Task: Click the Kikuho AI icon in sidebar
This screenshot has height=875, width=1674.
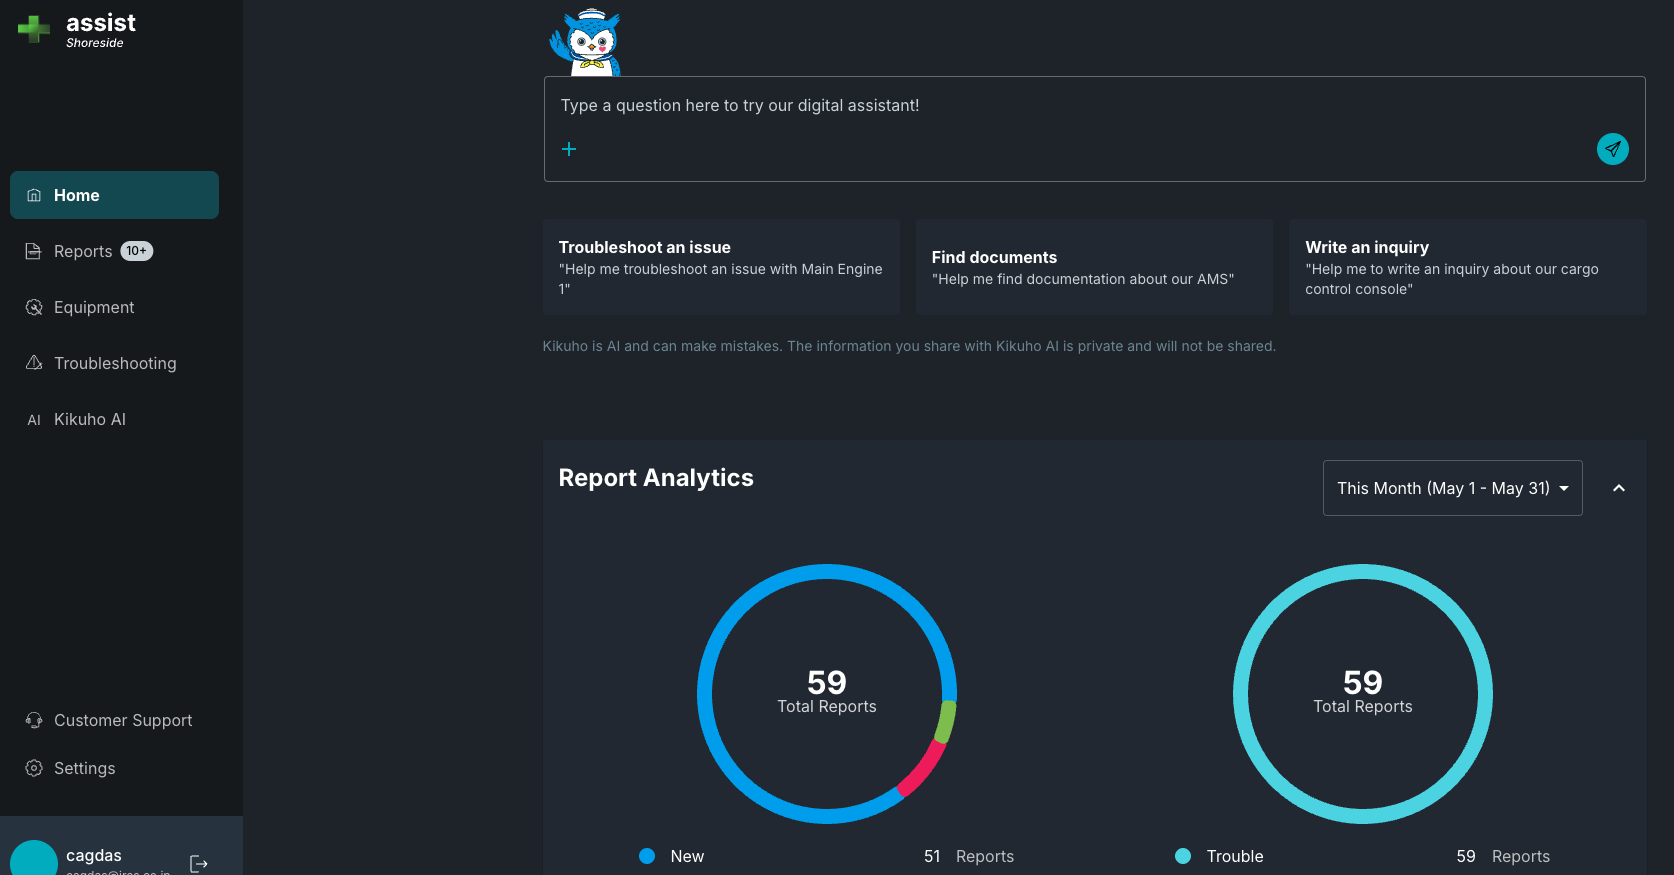Action: click(x=34, y=420)
